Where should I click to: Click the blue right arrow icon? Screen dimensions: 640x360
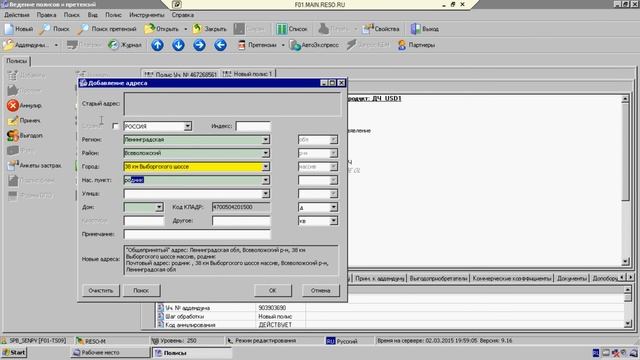[x=199, y=45]
